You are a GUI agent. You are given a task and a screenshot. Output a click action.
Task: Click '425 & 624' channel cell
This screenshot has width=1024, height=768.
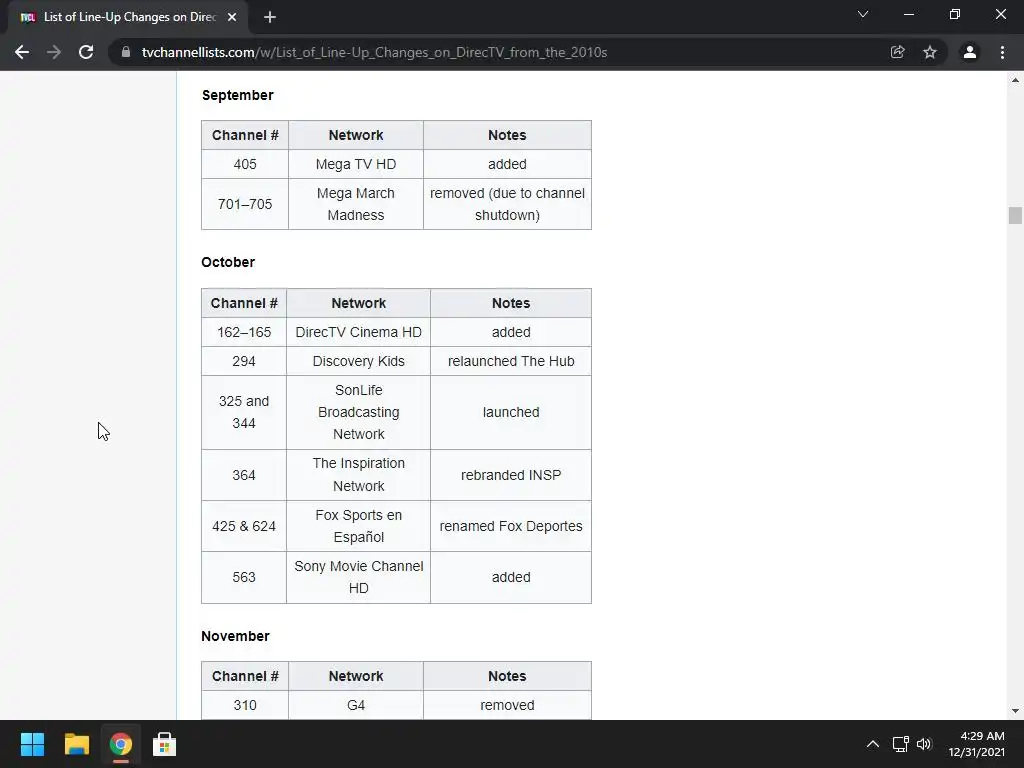244,526
